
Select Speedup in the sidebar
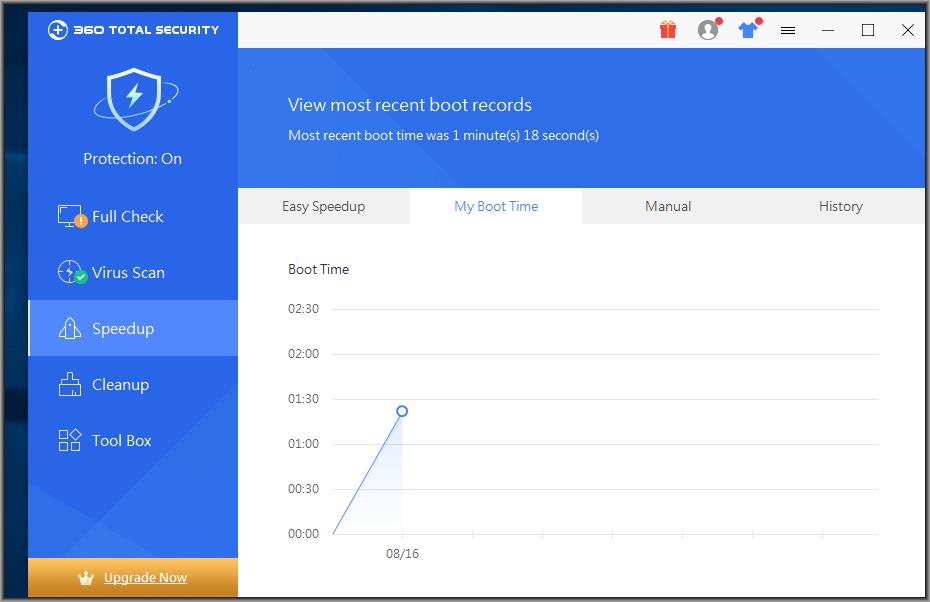coord(123,329)
